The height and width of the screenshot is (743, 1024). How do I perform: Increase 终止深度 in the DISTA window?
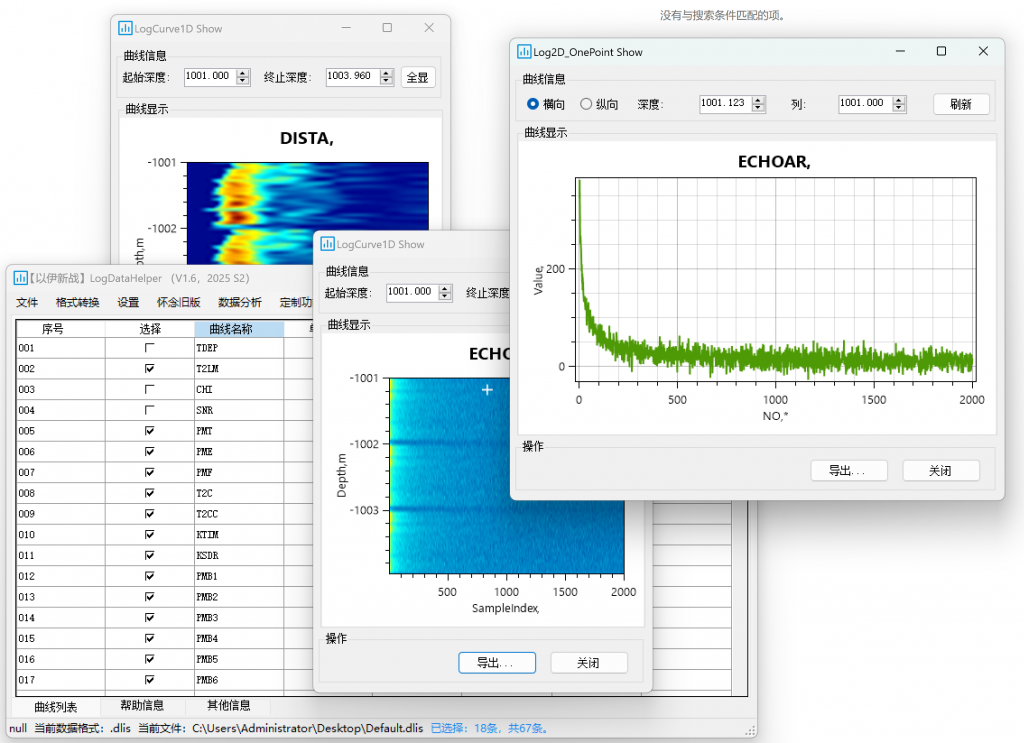point(387,73)
